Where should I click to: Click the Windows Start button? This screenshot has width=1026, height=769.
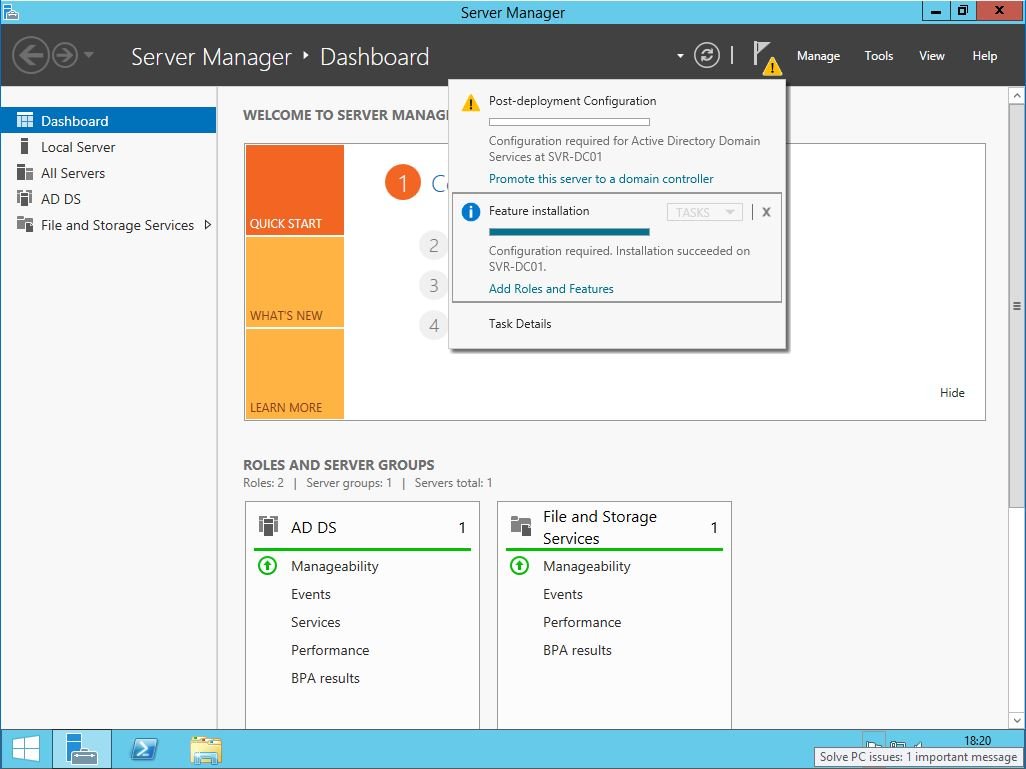coord(26,748)
